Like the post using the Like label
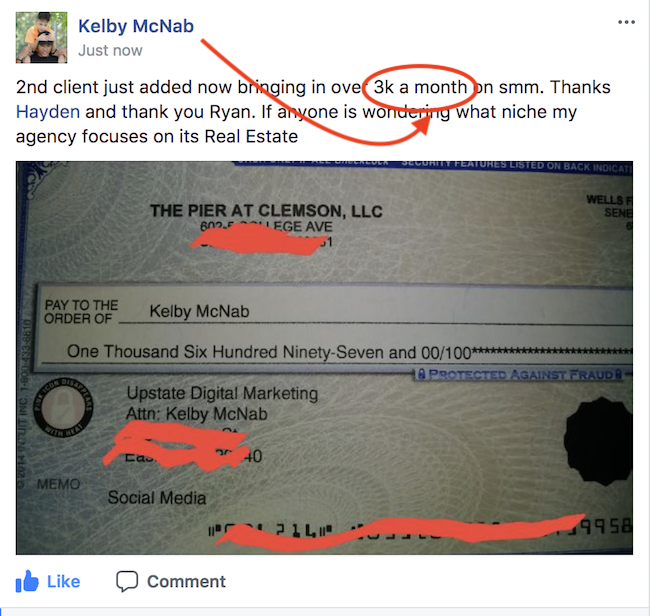Image resolution: width=650 pixels, height=616 pixels. coord(63,581)
